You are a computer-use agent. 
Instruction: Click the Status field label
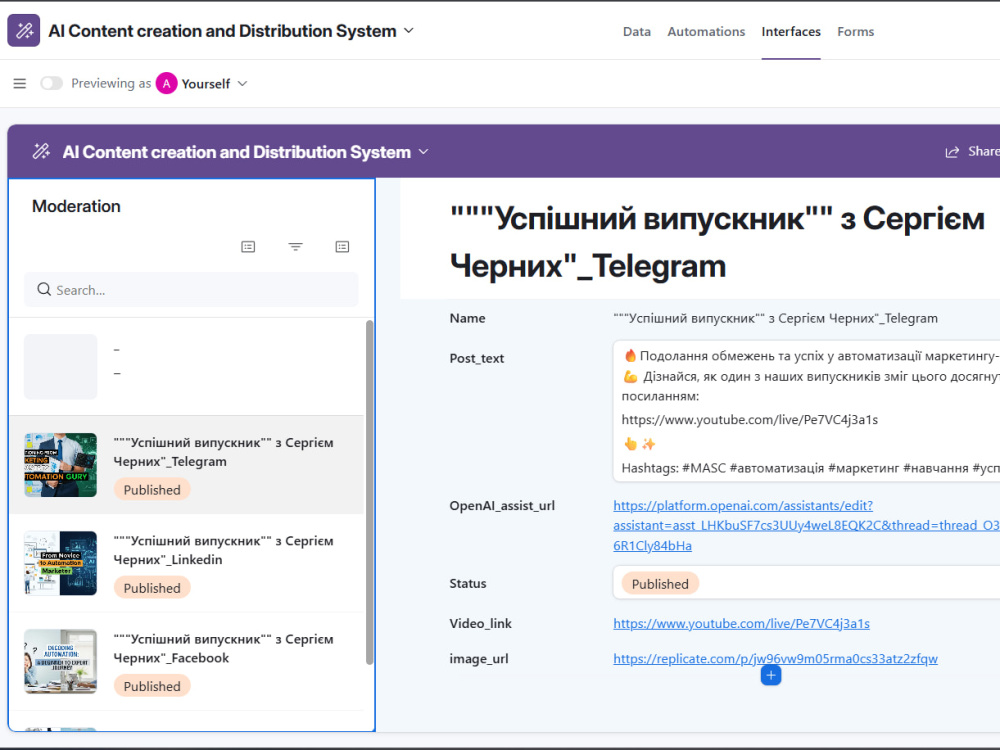pos(467,584)
